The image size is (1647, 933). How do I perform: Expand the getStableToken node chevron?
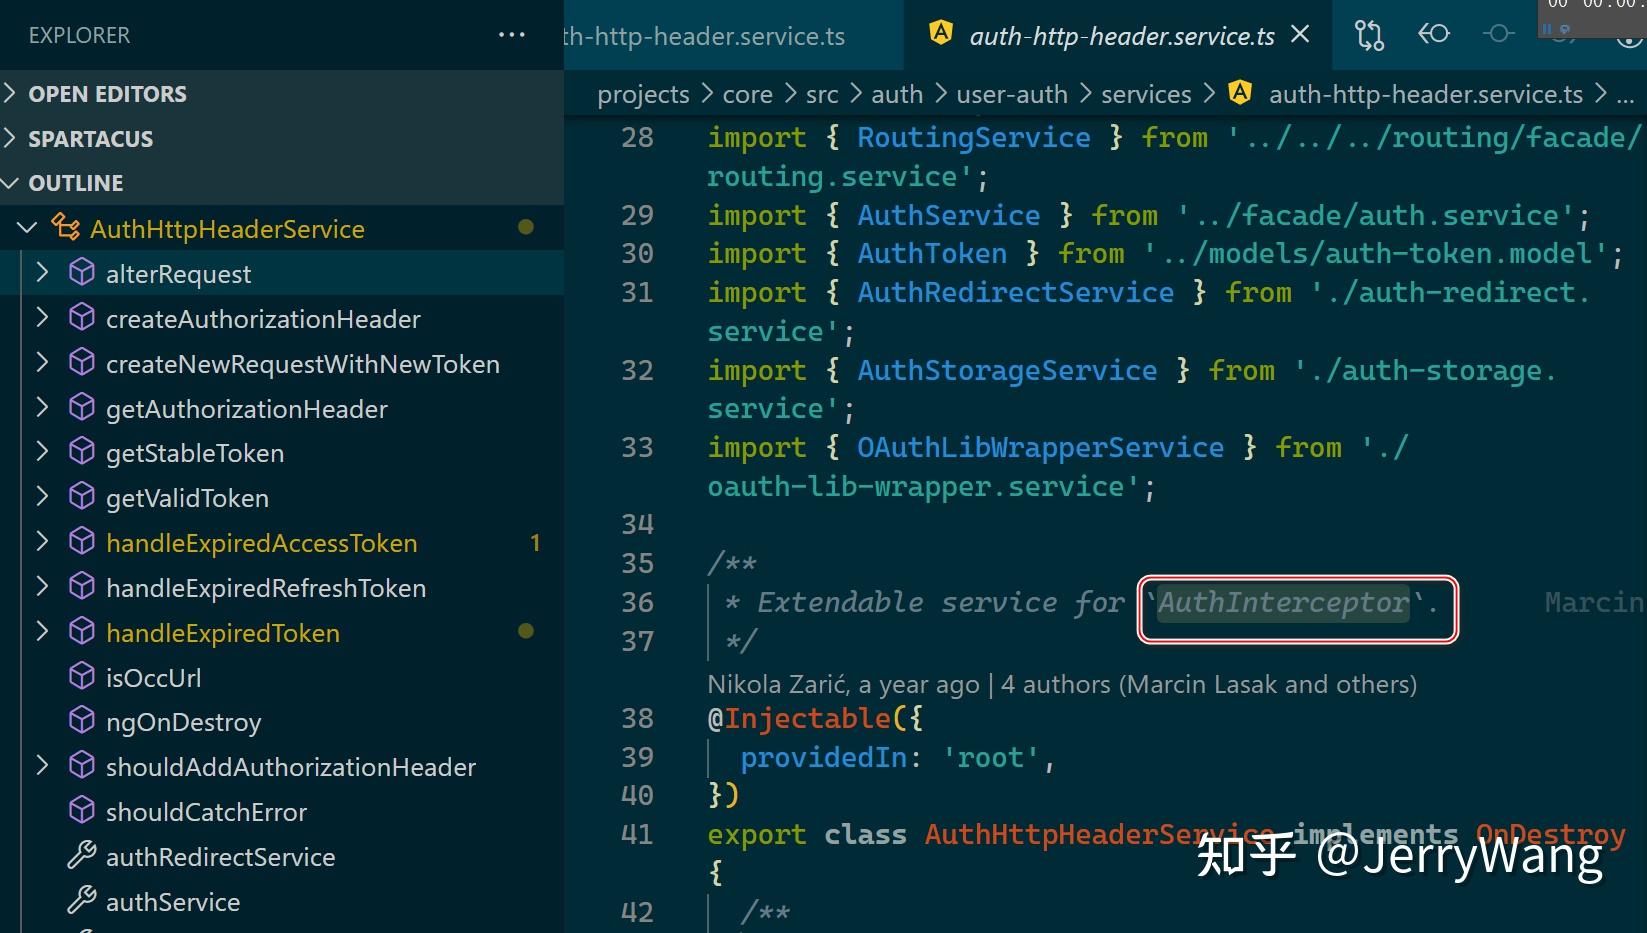coord(41,452)
